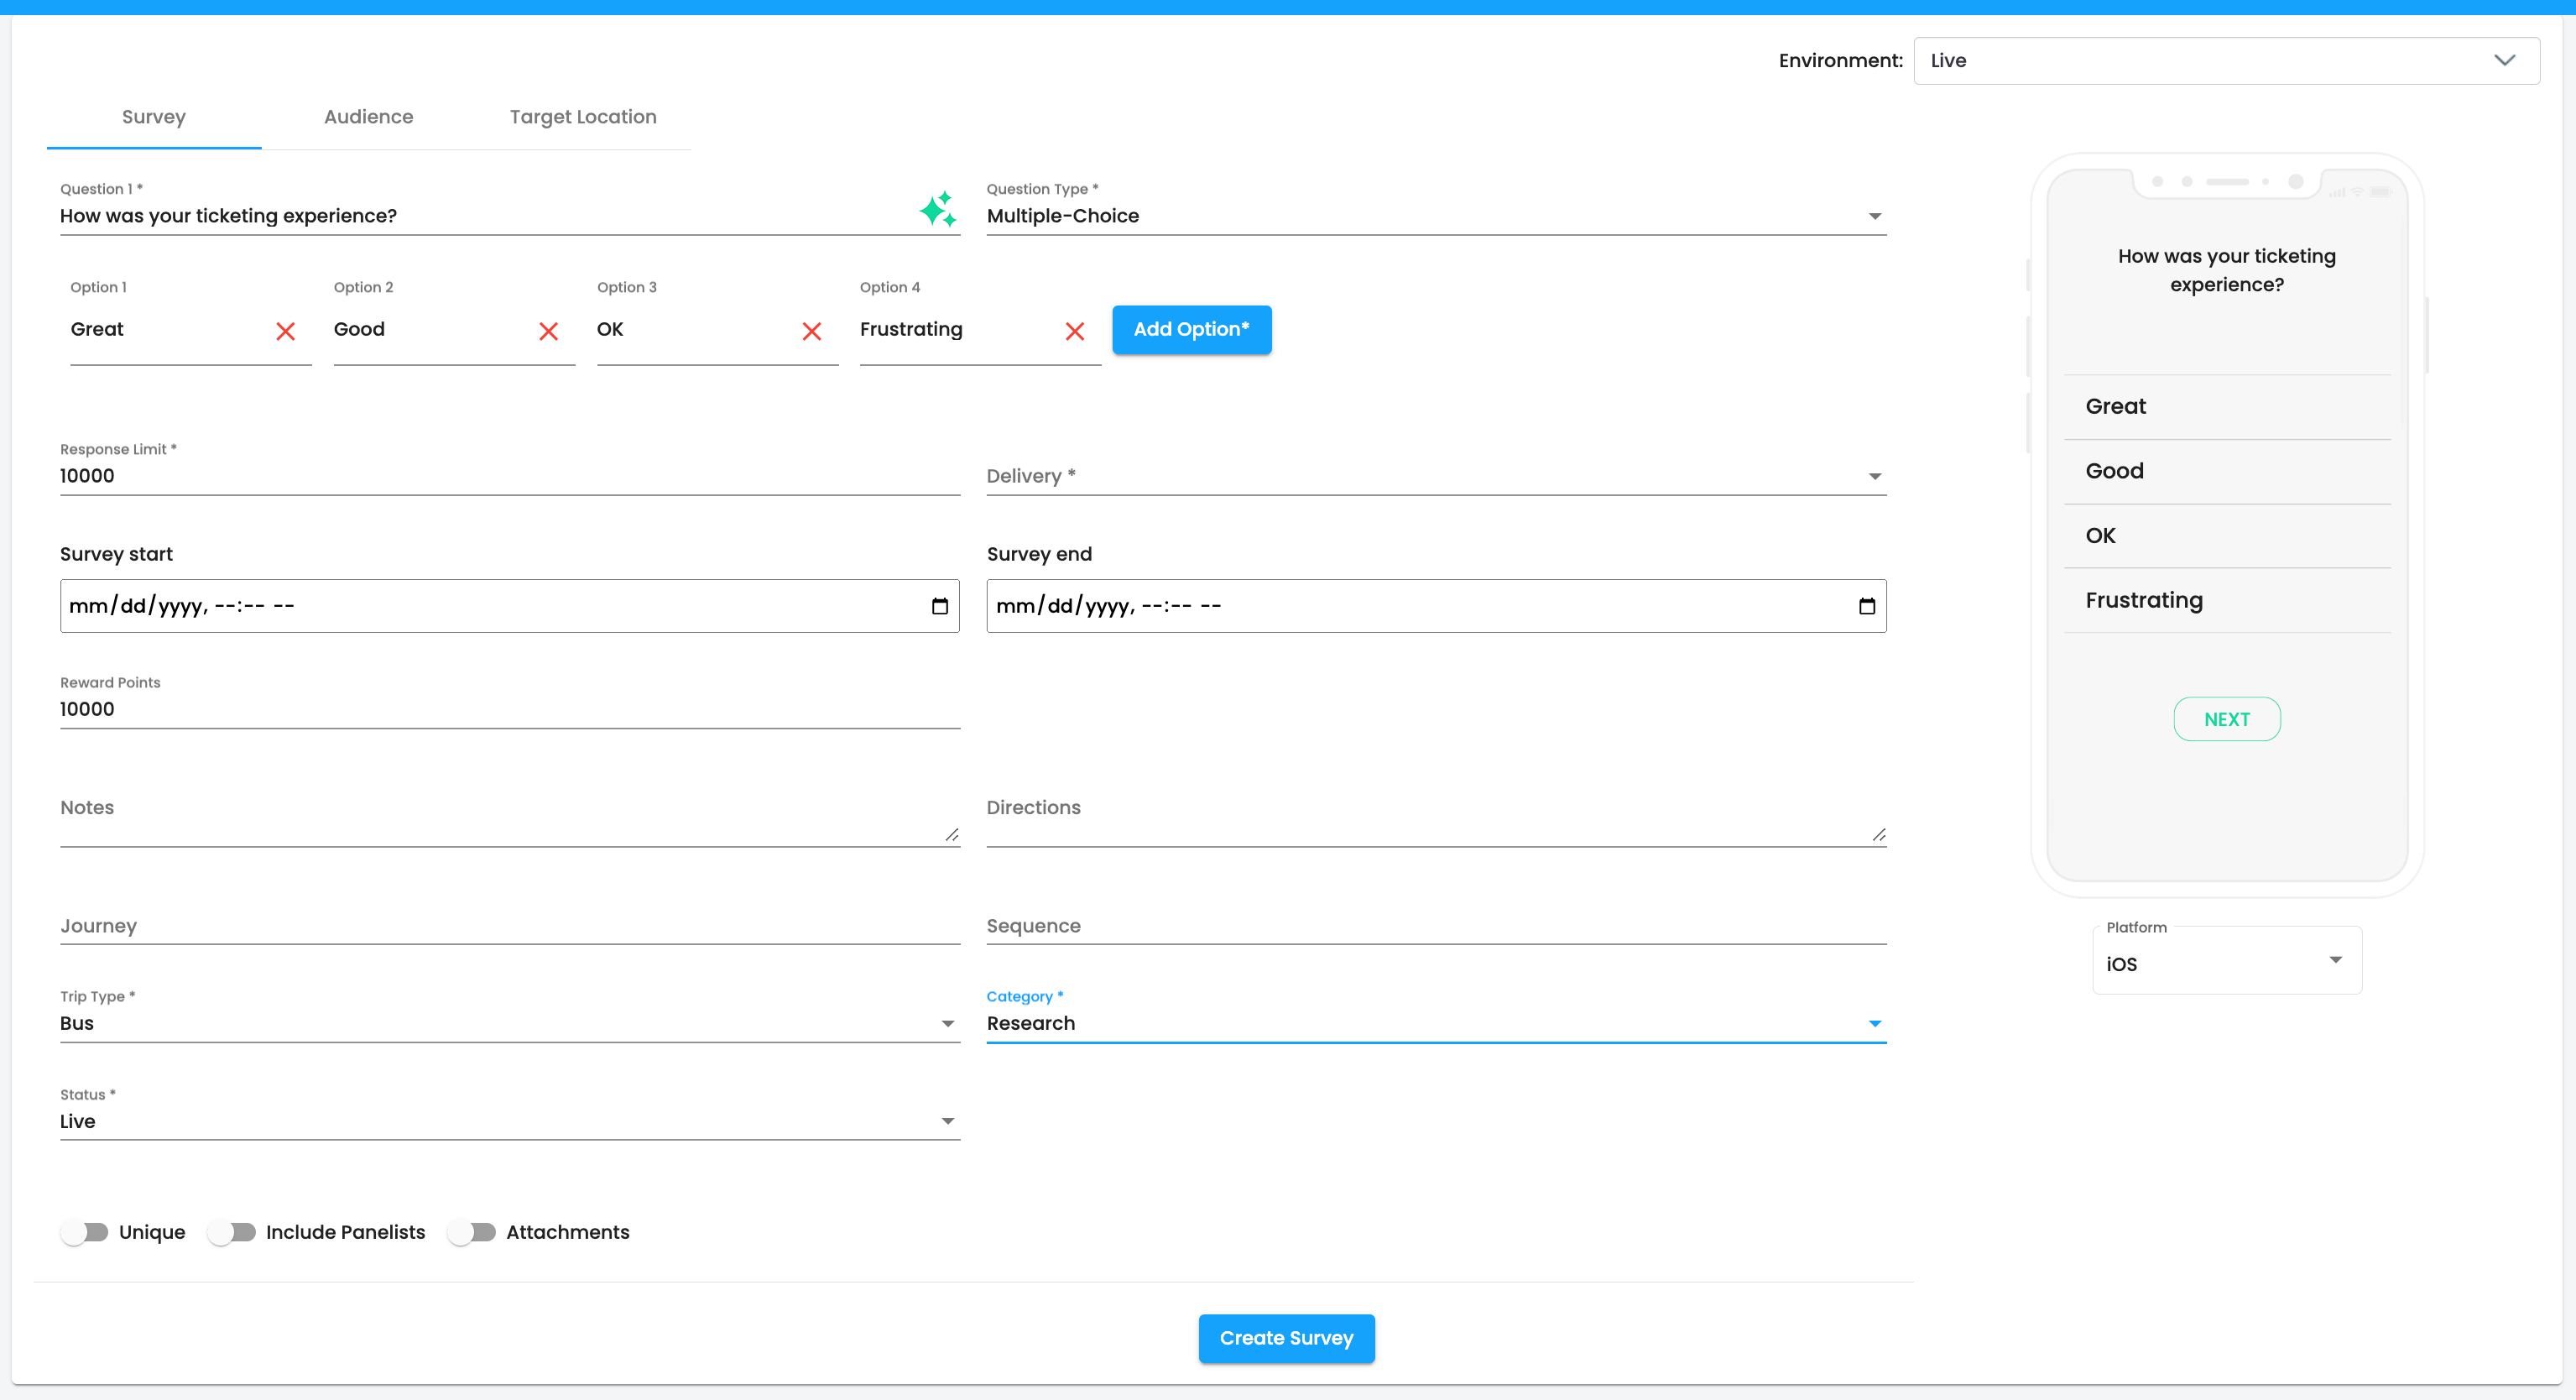Image resolution: width=2576 pixels, height=1400 pixels.
Task: Remove Option 1 'Great' with red X
Action: point(285,331)
